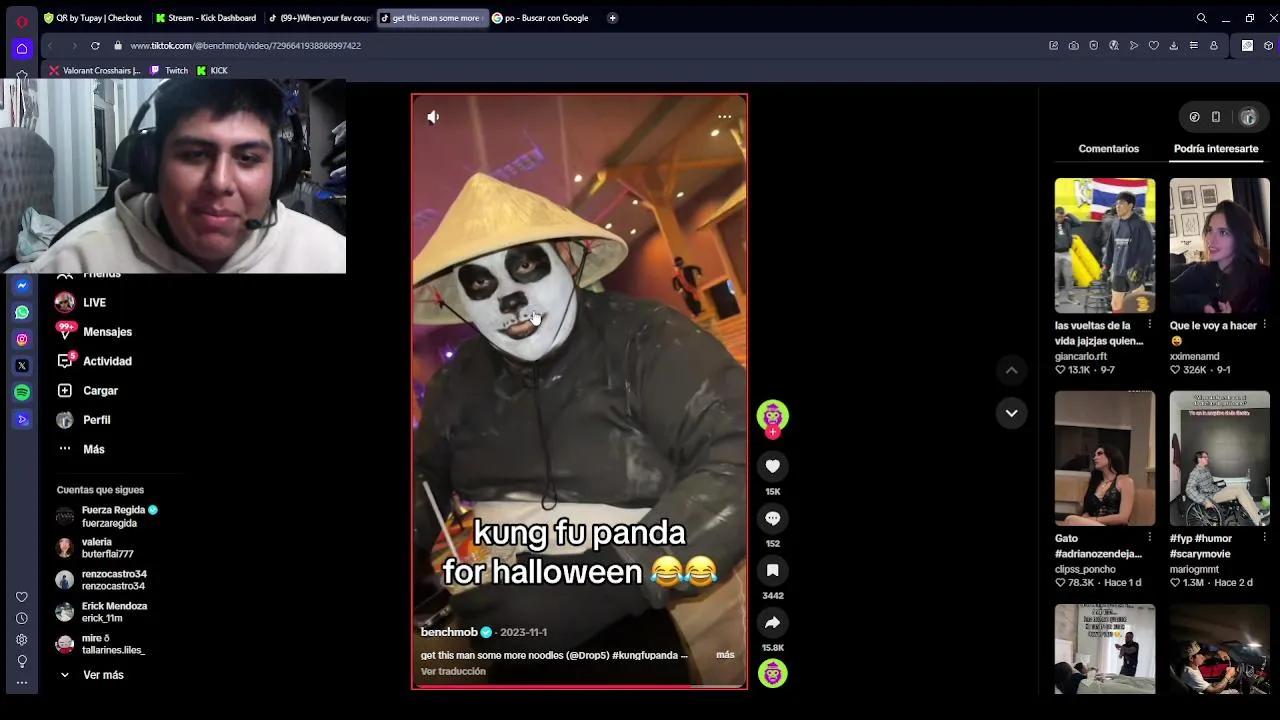Open Opera easy setup sliders icon
Viewport: 1280px width, 720px height.
tap(1193, 46)
